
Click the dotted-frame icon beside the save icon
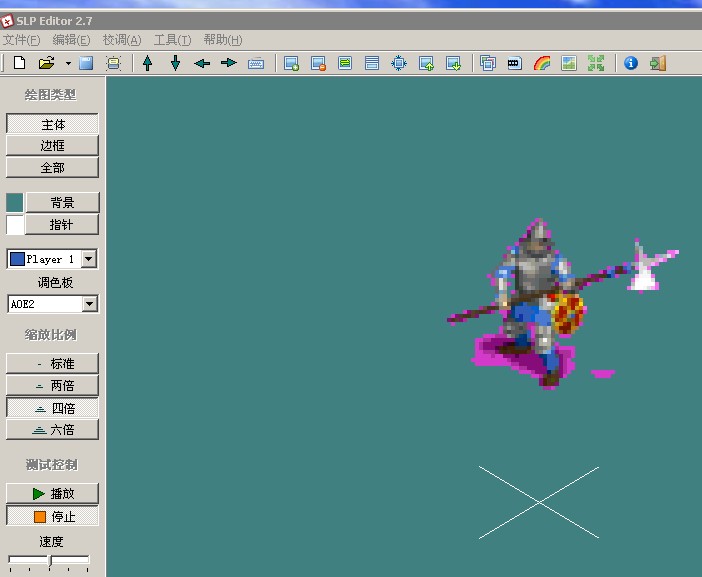(x=114, y=63)
